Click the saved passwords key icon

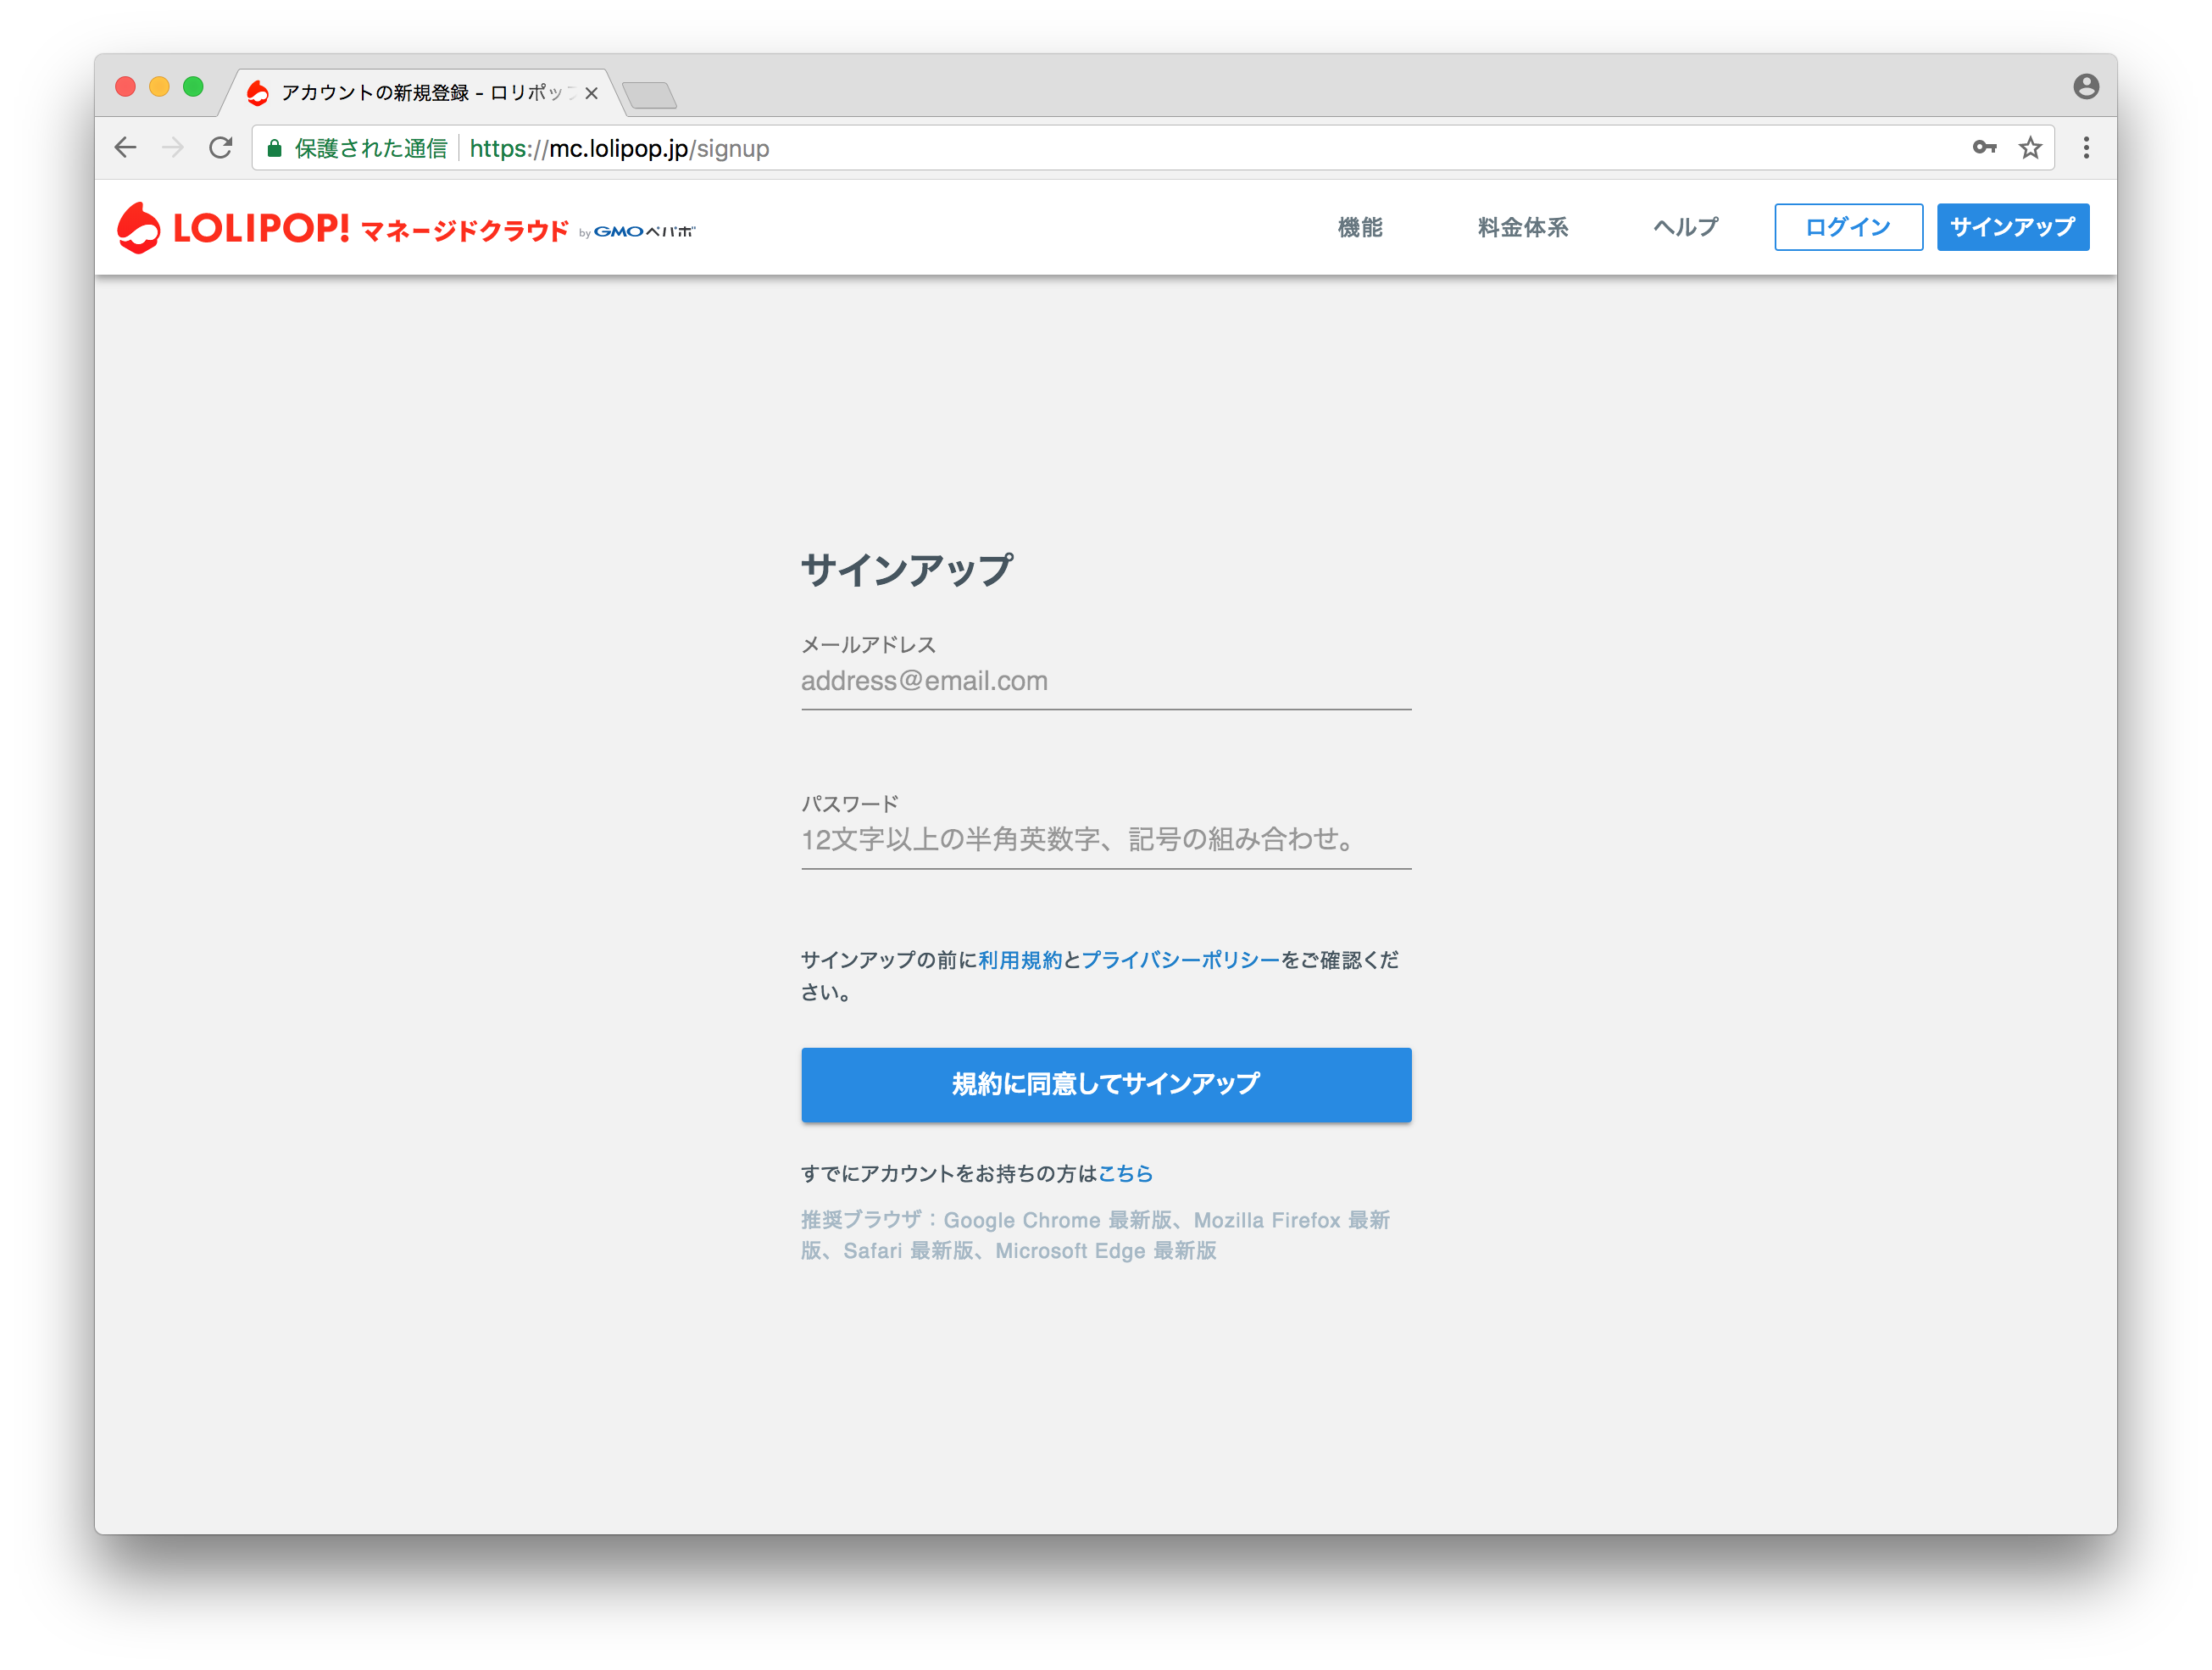click(x=1985, y=147)
